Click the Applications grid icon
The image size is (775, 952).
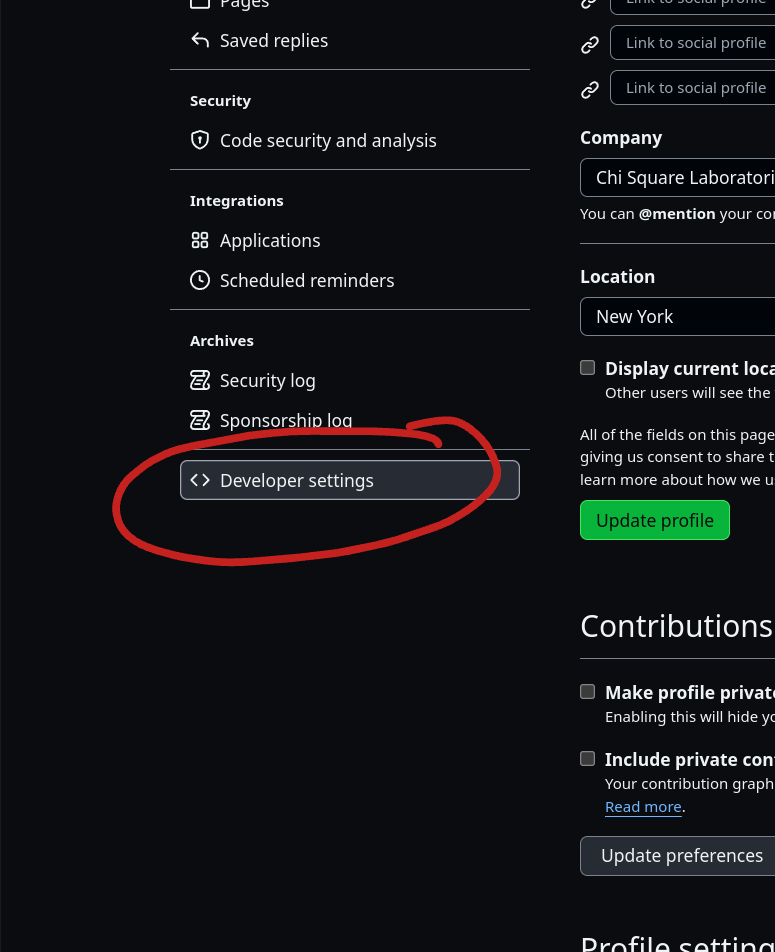point(200,240)
